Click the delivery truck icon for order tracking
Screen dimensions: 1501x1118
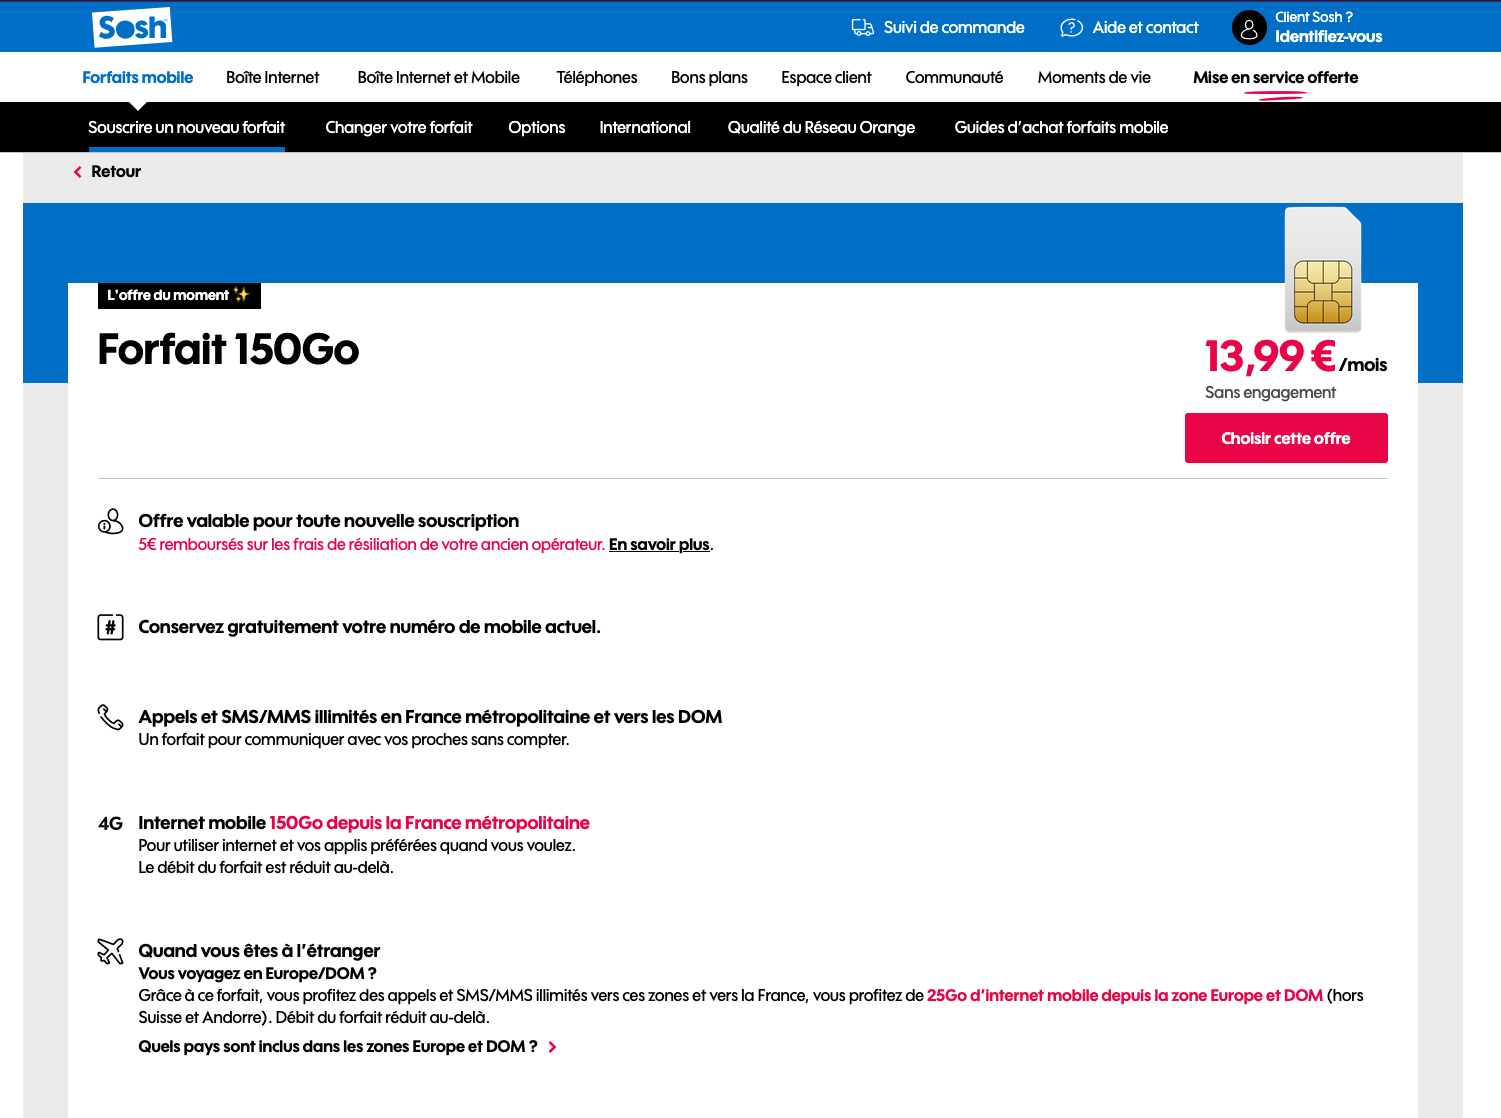(x=862, y=28)
